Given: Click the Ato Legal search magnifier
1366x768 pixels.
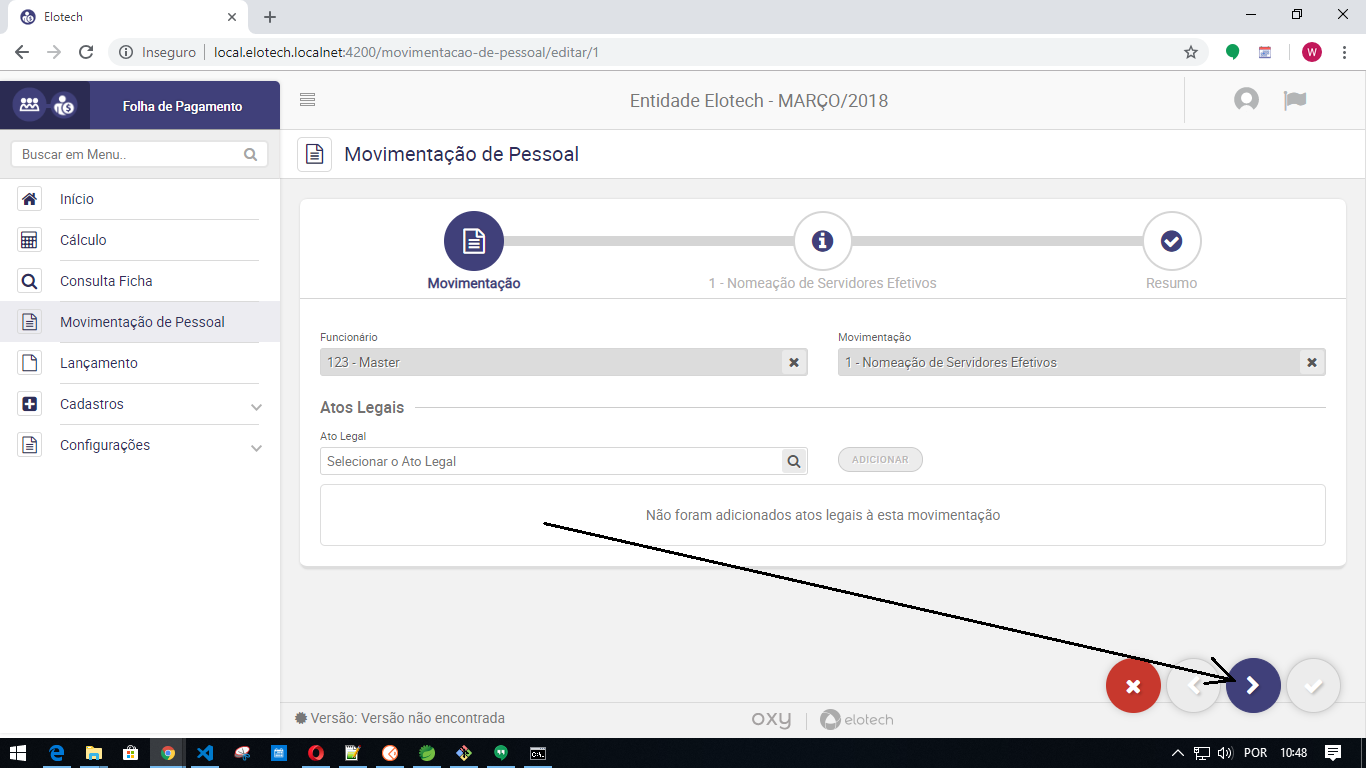Looking at the screenshot, I should point(794,461).
